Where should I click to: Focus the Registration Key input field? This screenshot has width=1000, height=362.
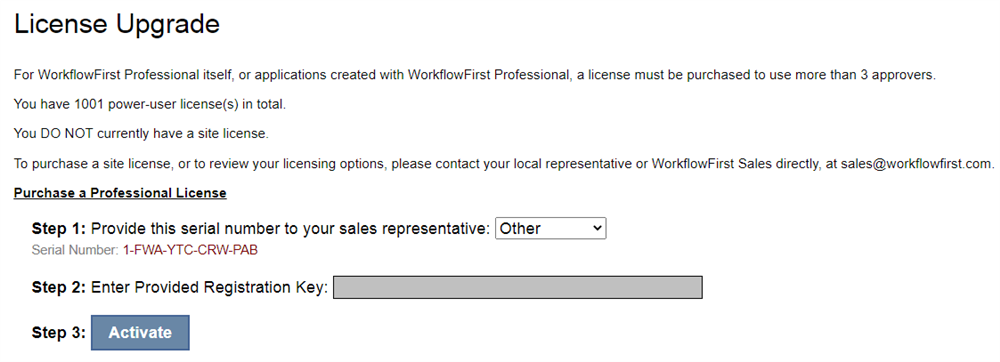coord(518,287)
